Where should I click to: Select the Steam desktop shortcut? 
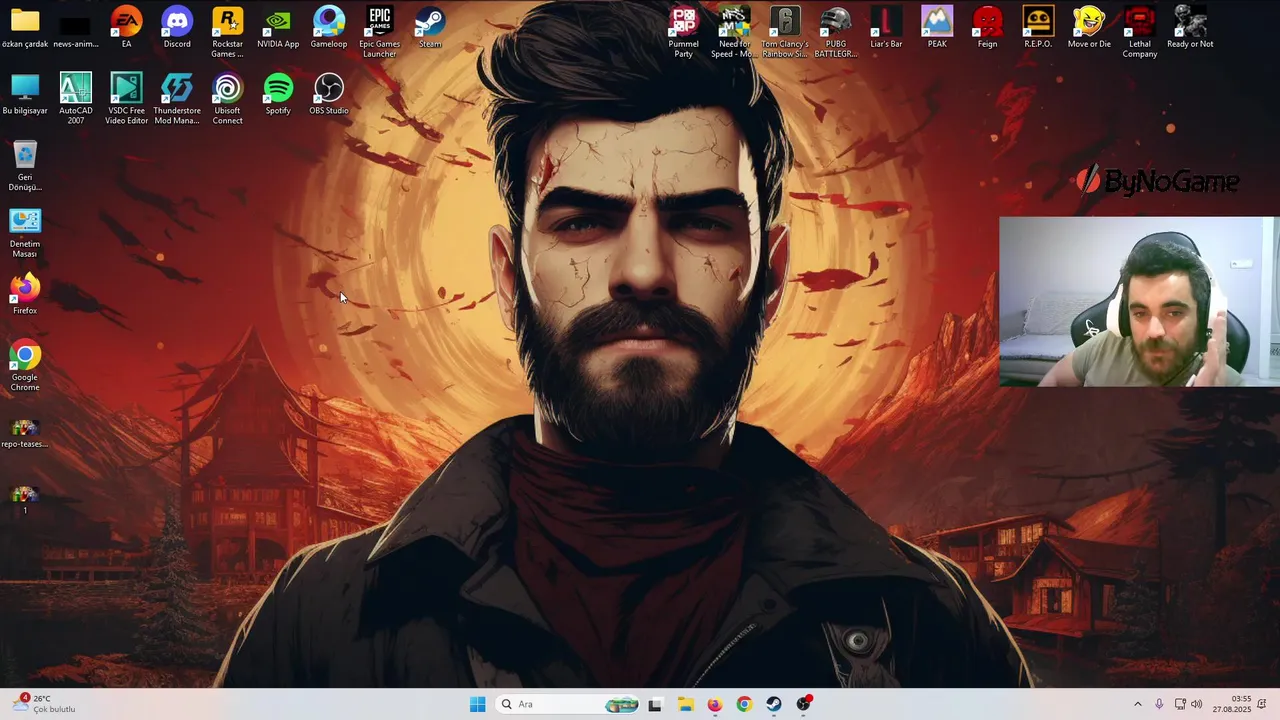pos(430,28)
